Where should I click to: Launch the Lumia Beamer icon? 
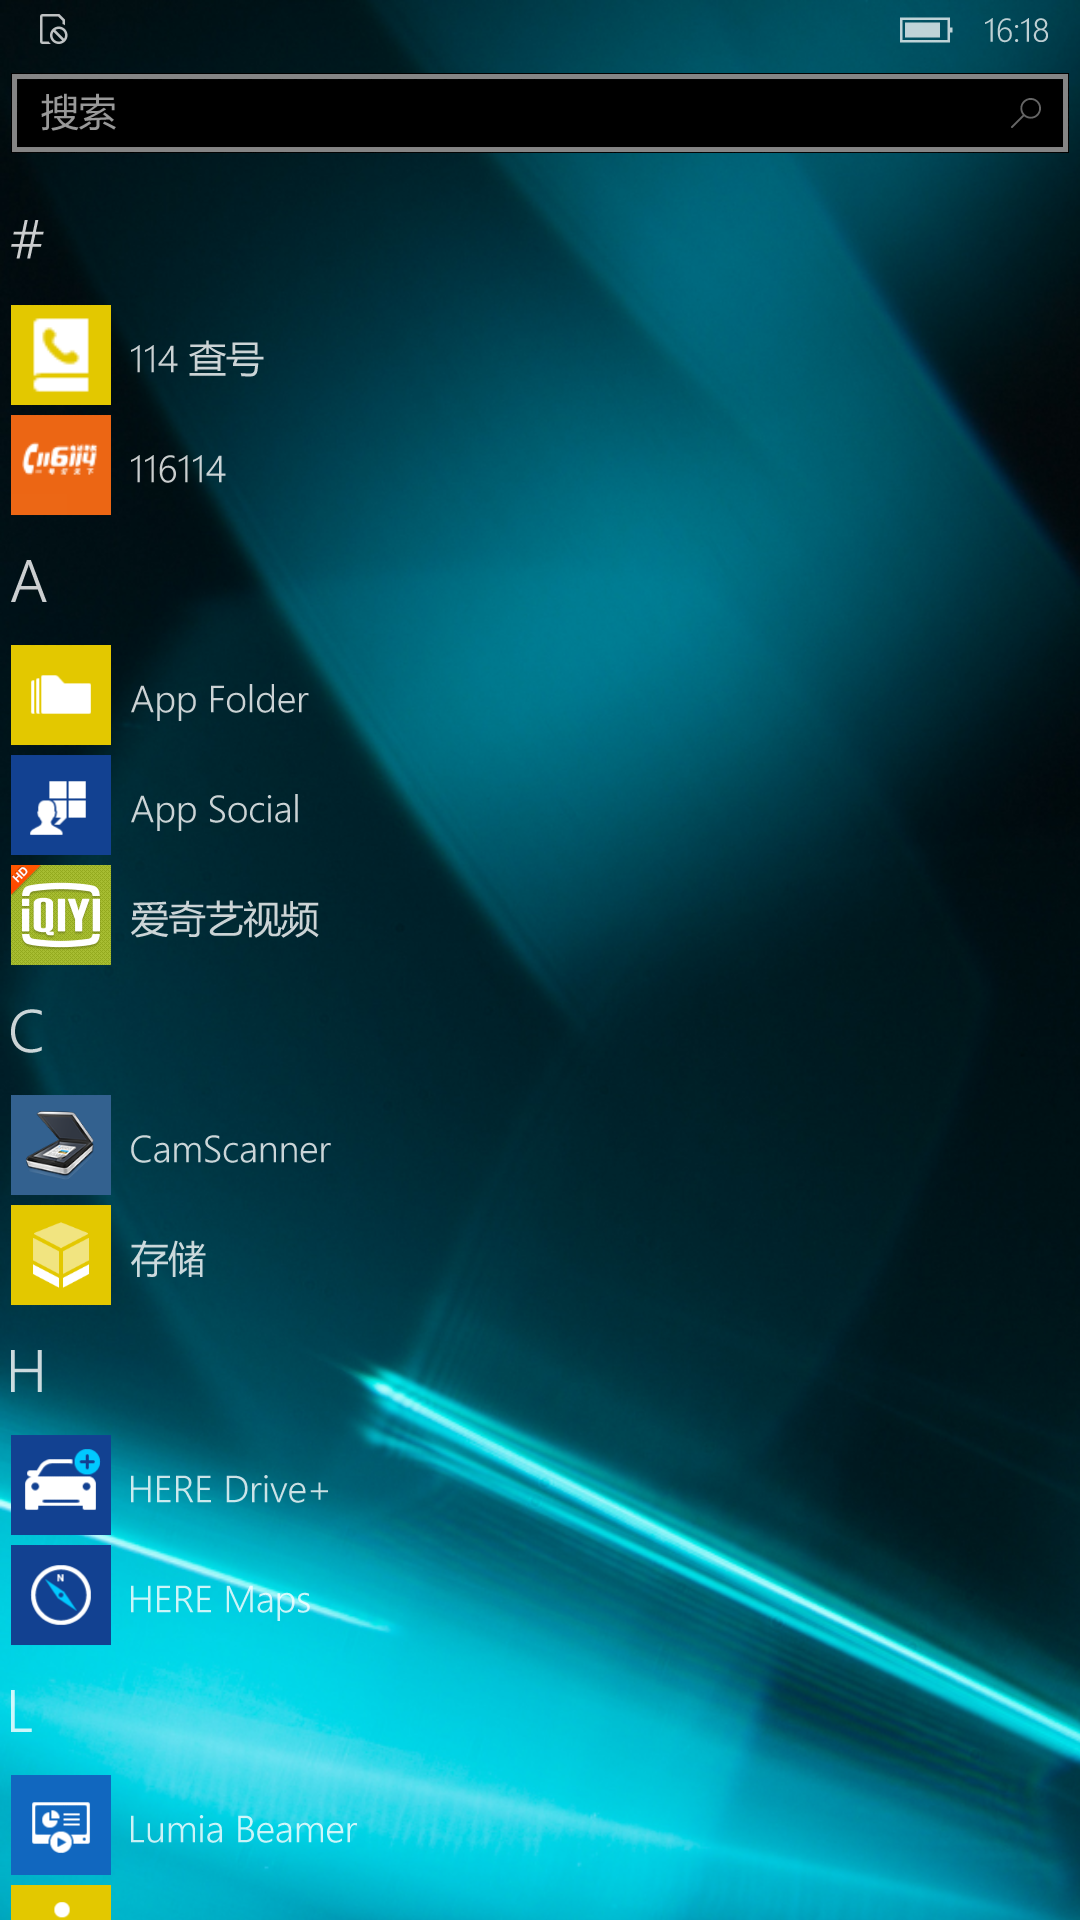61,1825
